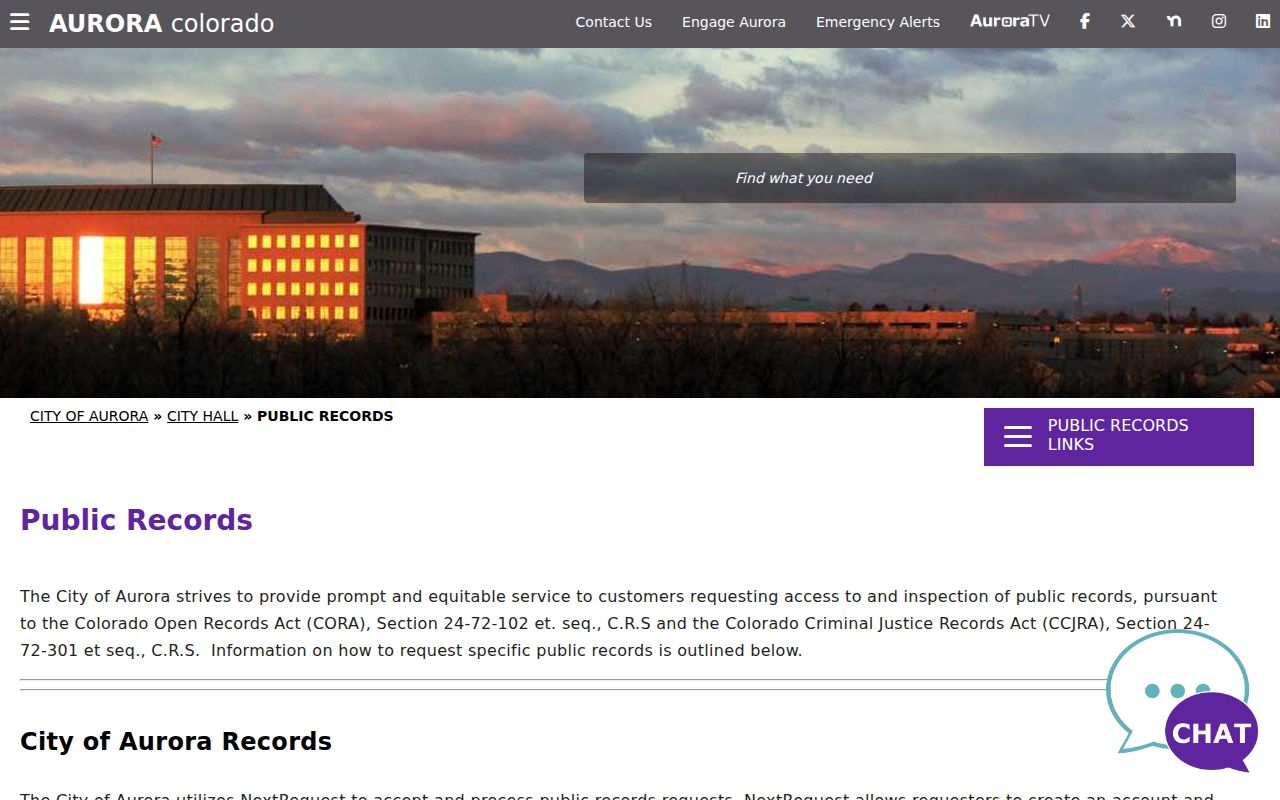Open the Emergency Alerts link
This screenshot has width=1280, height=800.
[878, 22]
